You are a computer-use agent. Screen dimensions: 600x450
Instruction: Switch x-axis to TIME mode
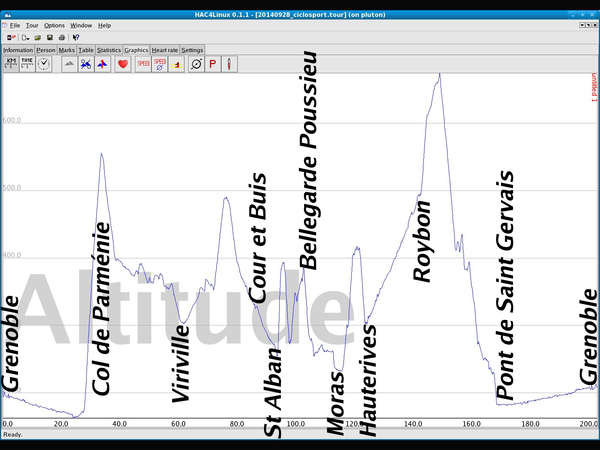click(x=27, y=63)
